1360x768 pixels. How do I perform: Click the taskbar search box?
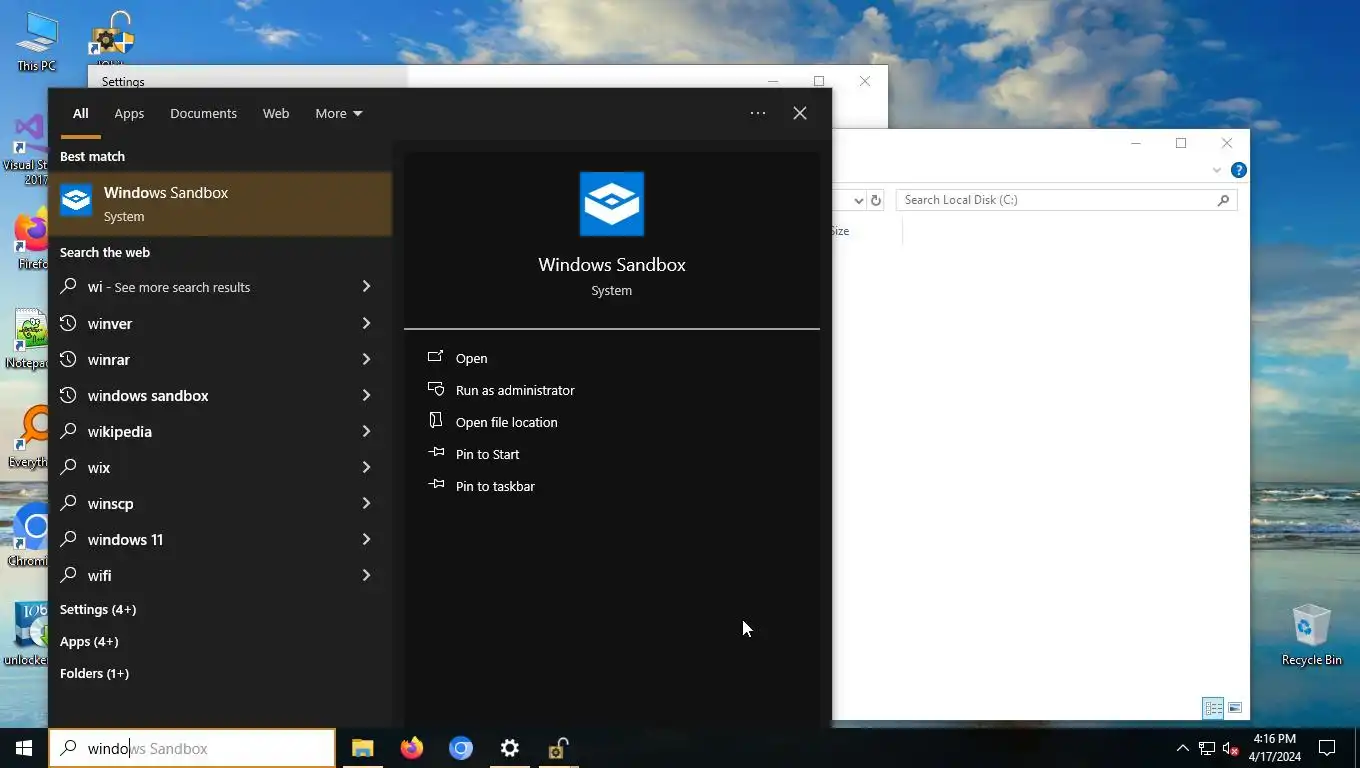tap(192, 748)
